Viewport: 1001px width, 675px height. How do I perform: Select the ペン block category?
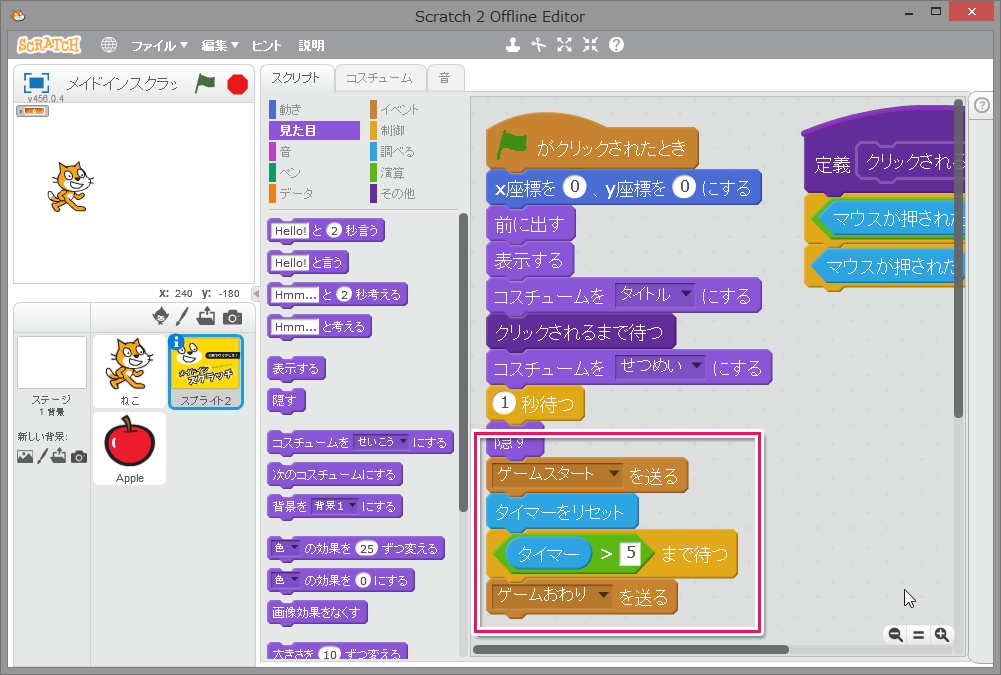pyautogui.click(x=314, y=172)
